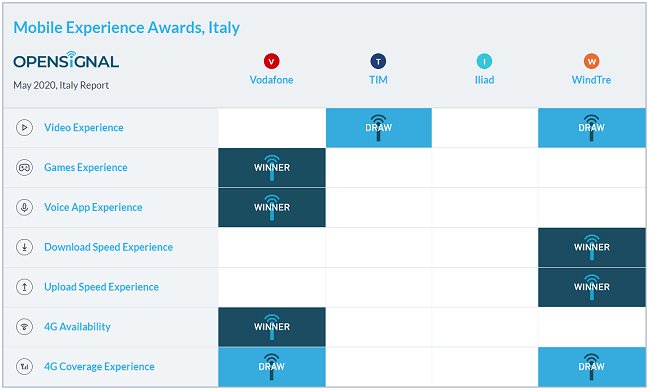This screenshot has width=650, height=391.
Task: Click the teal Iliad logo circle
Action: click(484, 61)
